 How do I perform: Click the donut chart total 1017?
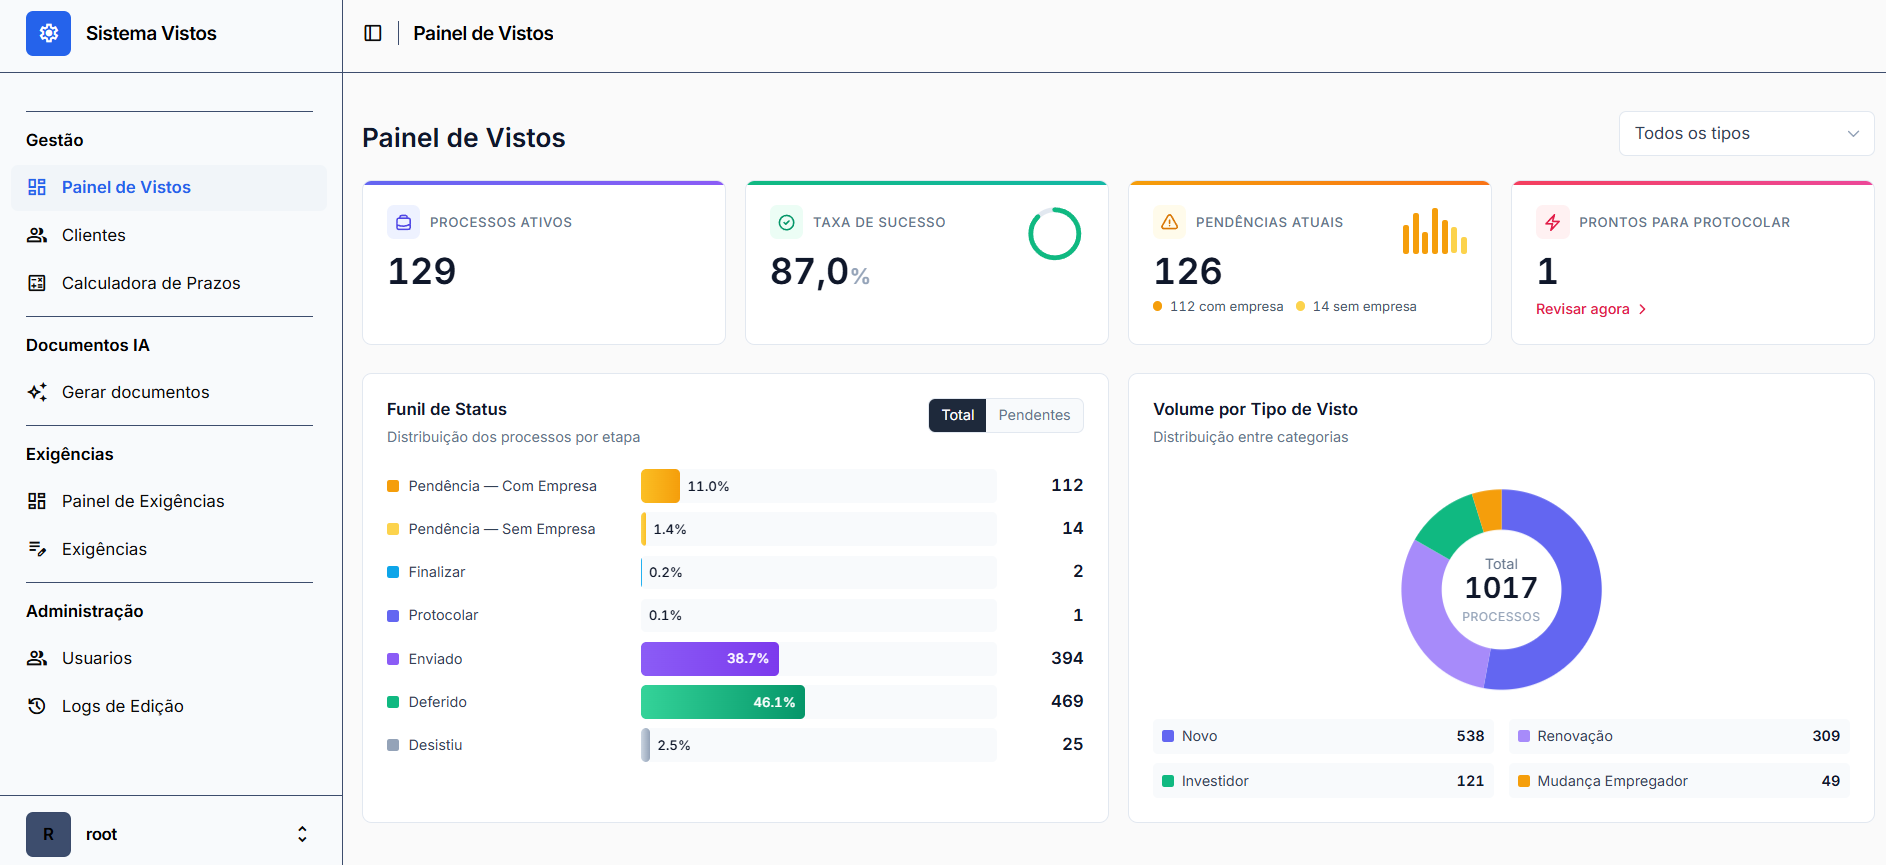[1501, 588]
